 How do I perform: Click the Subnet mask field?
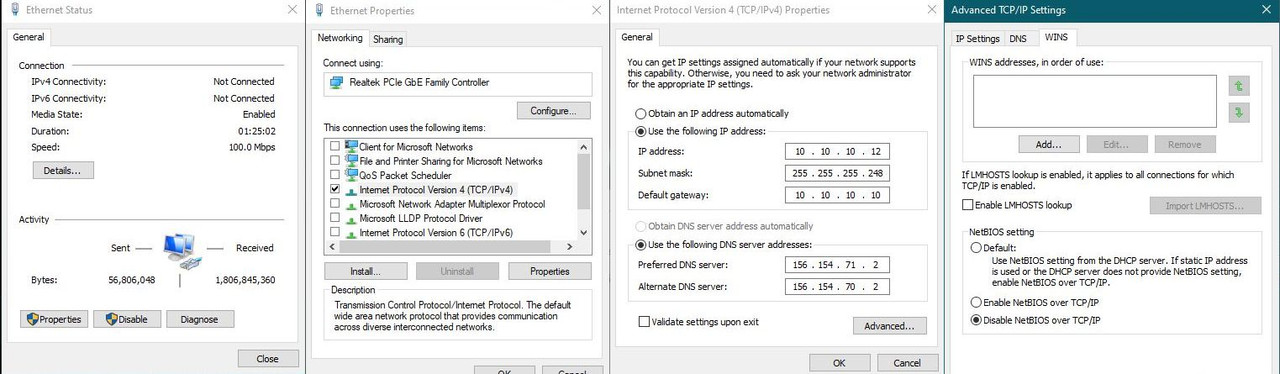click(x=837, y=173)
